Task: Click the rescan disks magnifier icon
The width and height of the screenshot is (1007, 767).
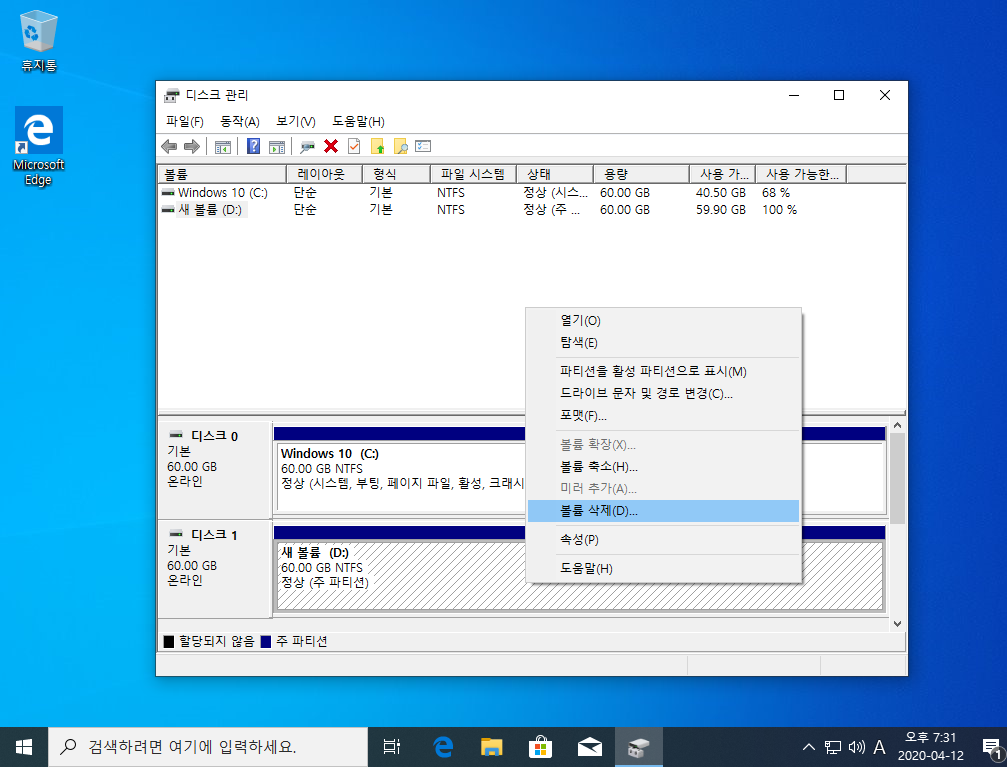Action: tap(308, 147)
